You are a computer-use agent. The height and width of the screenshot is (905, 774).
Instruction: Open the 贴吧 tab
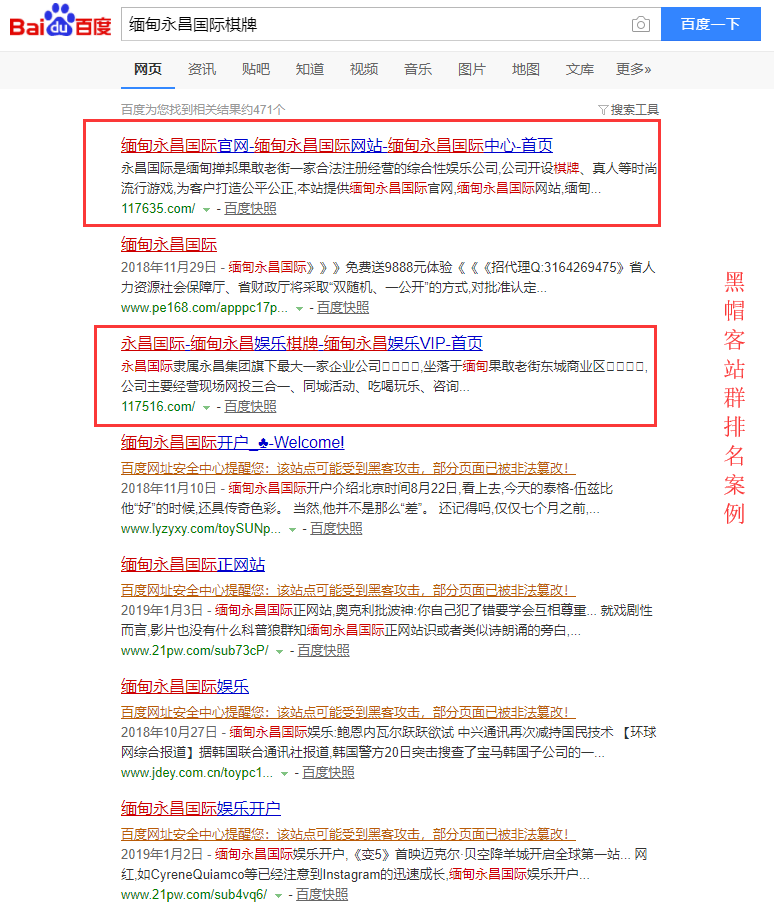tap(256, 69)
